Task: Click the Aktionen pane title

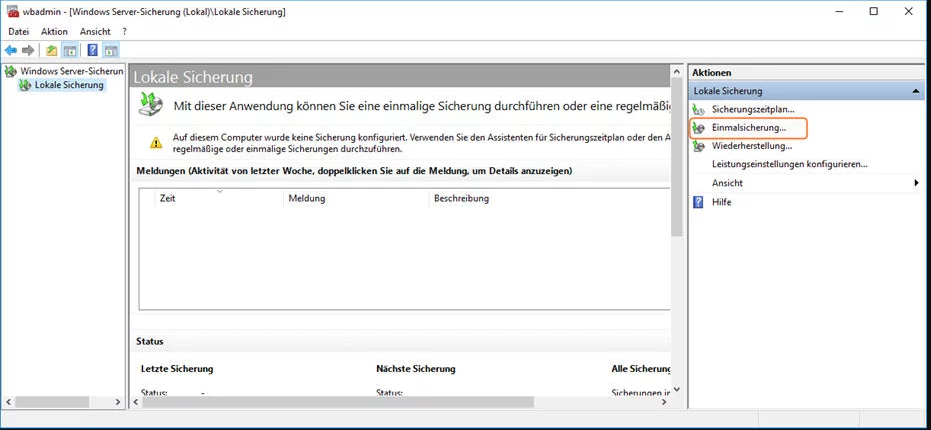Action: click(x=711, y=72)
